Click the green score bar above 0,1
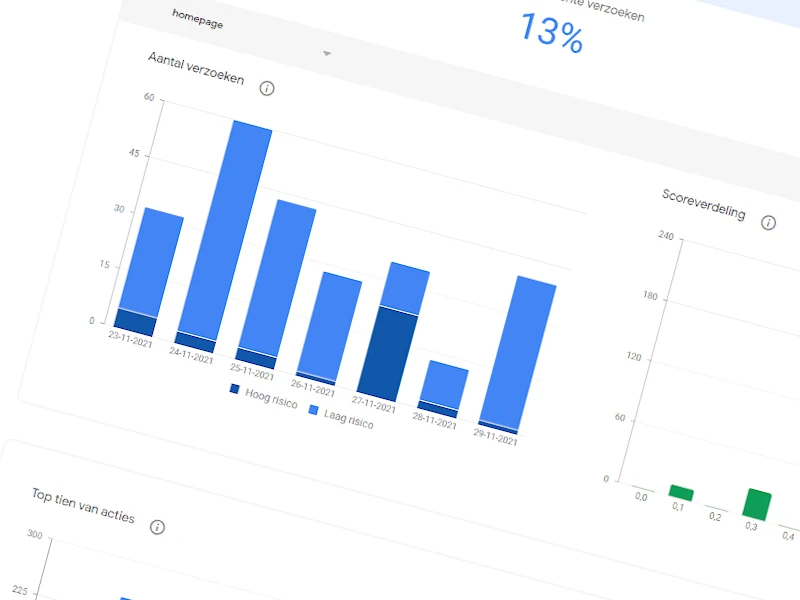This screenshot has width=800, height=600. (682, 493)
